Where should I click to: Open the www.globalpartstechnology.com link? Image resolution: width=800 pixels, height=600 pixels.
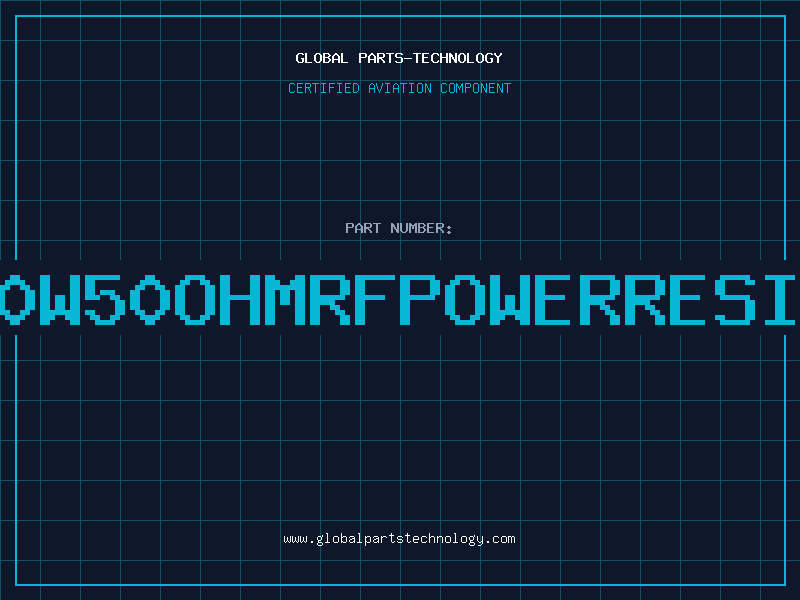[x=399, y=539]
